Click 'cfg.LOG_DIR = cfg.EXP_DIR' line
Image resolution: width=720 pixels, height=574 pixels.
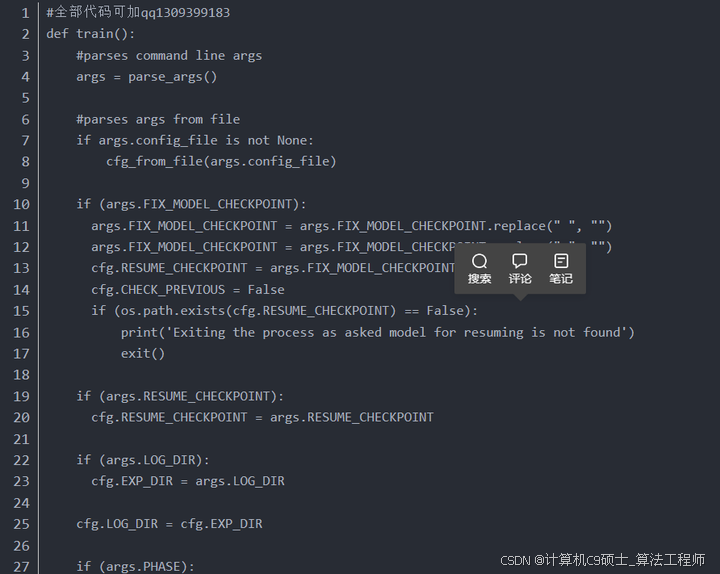[x=169, y=524]
